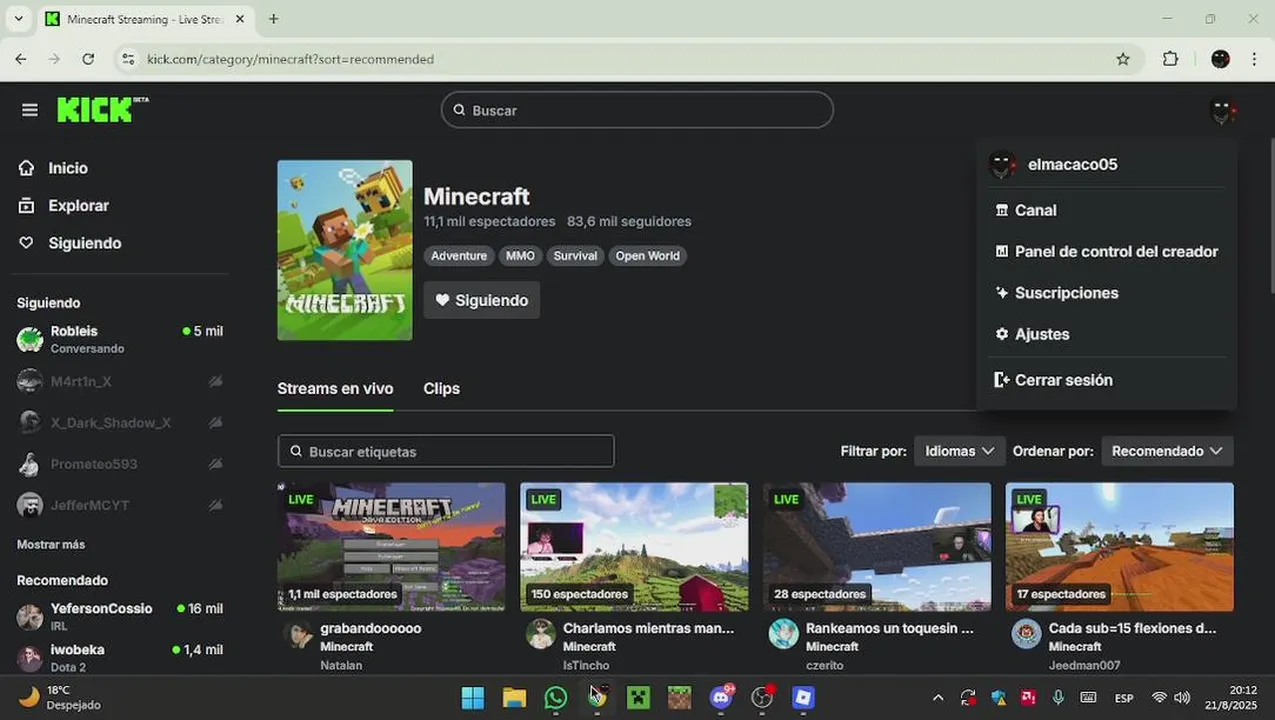Open the Minecraft category cover image
The width and height of the screenshot is (1275, 720).
[x=345, y=250]
